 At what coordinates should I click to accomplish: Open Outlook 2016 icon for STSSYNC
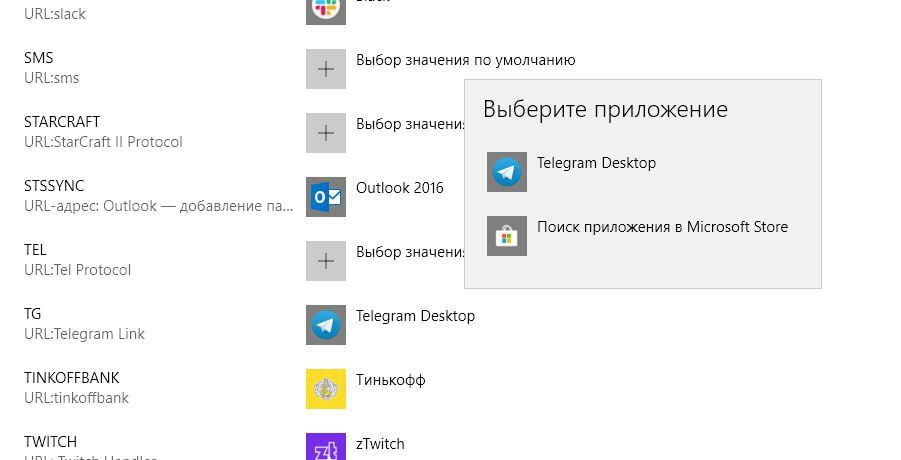click(326, 197)
